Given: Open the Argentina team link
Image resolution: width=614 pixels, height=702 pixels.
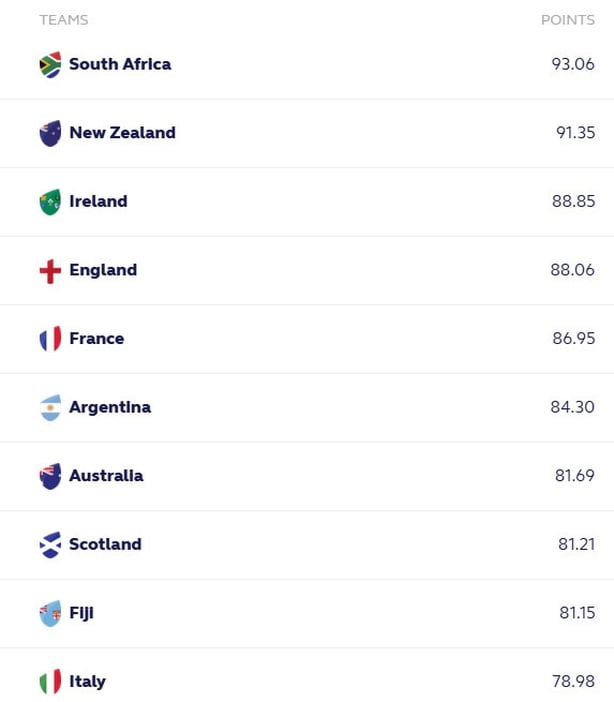Looking at the screenshot, I should point(110,408).
